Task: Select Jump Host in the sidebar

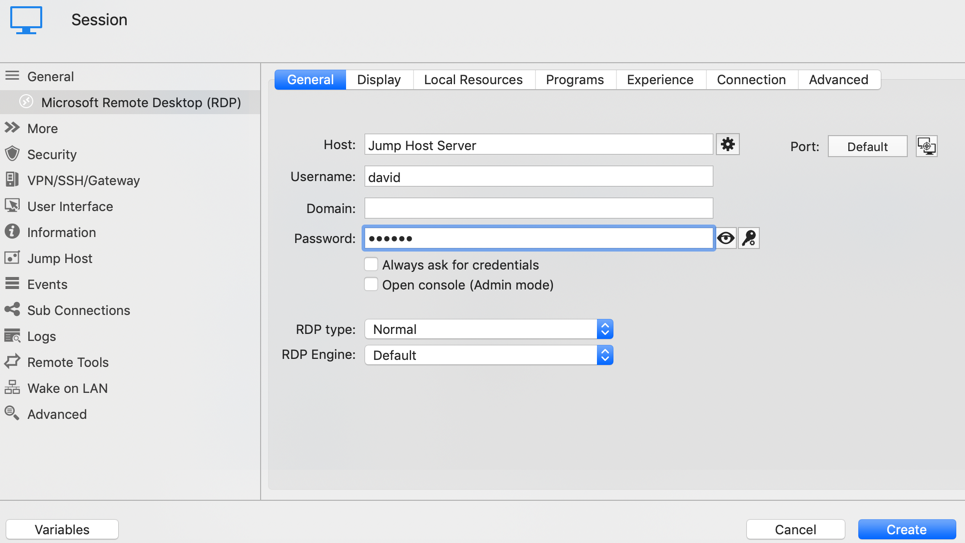Action: (x=59, y=258)
